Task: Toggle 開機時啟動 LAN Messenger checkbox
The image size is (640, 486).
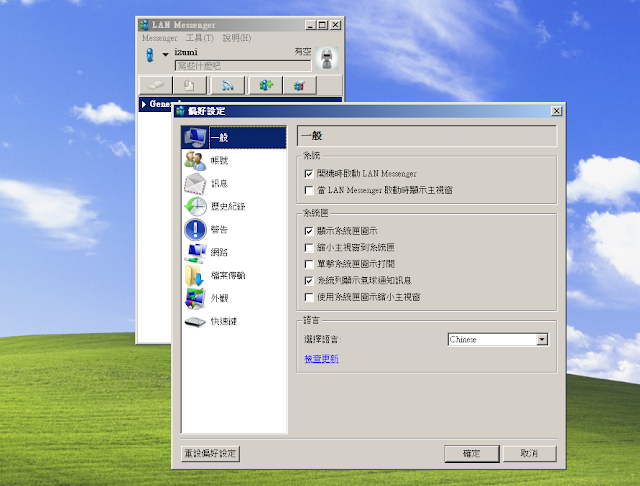Action: coord(309,174)
